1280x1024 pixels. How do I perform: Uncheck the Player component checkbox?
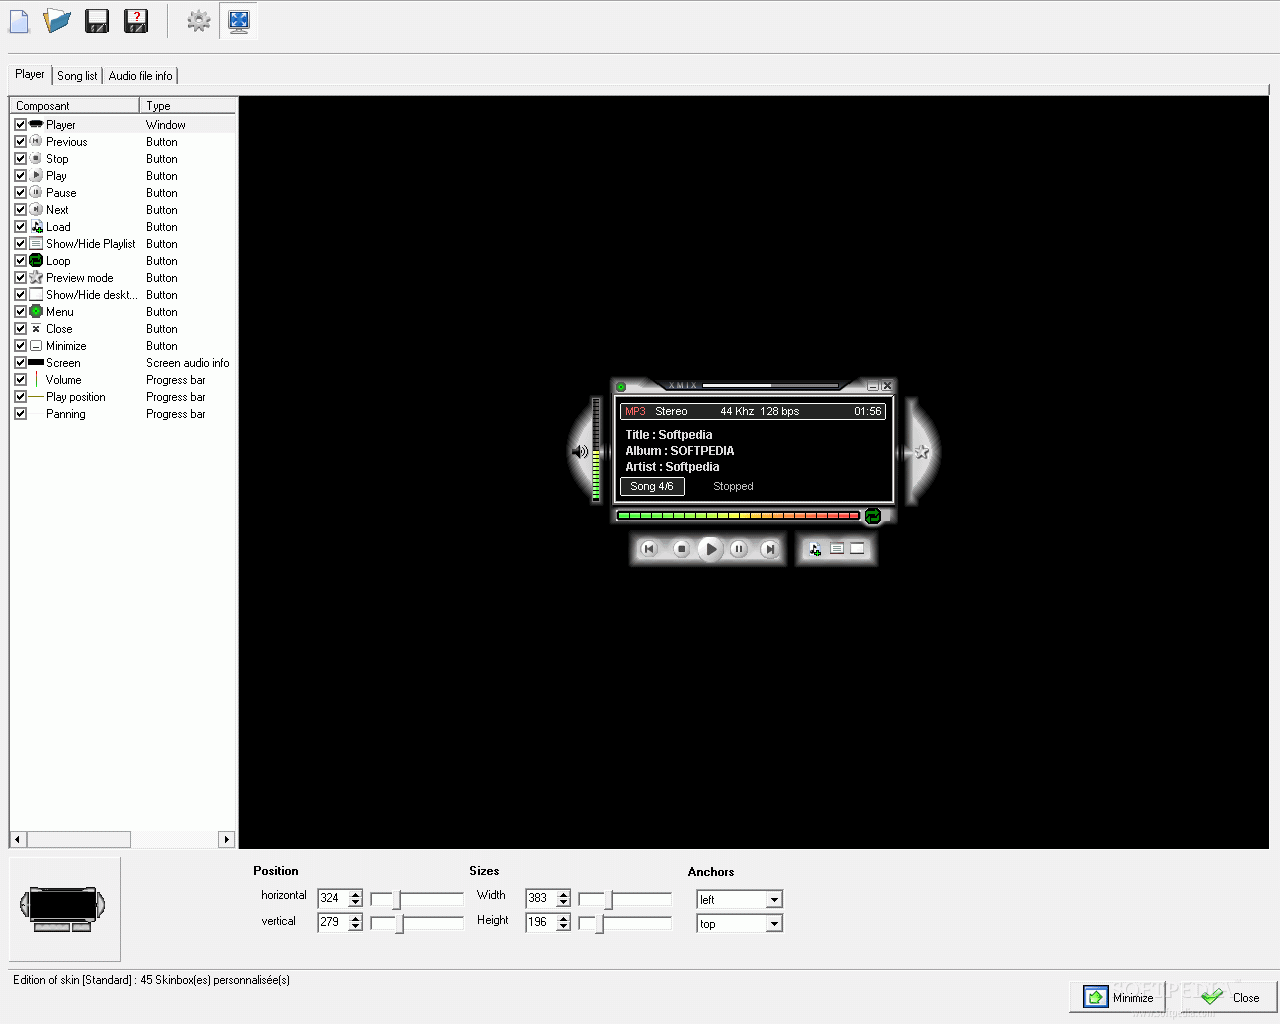click(x=20, y=125)
